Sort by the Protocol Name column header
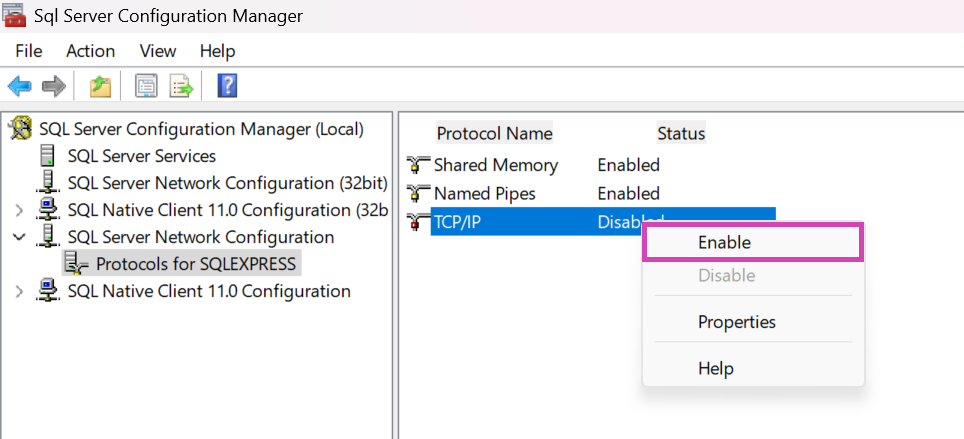 [x=494, y=134]
